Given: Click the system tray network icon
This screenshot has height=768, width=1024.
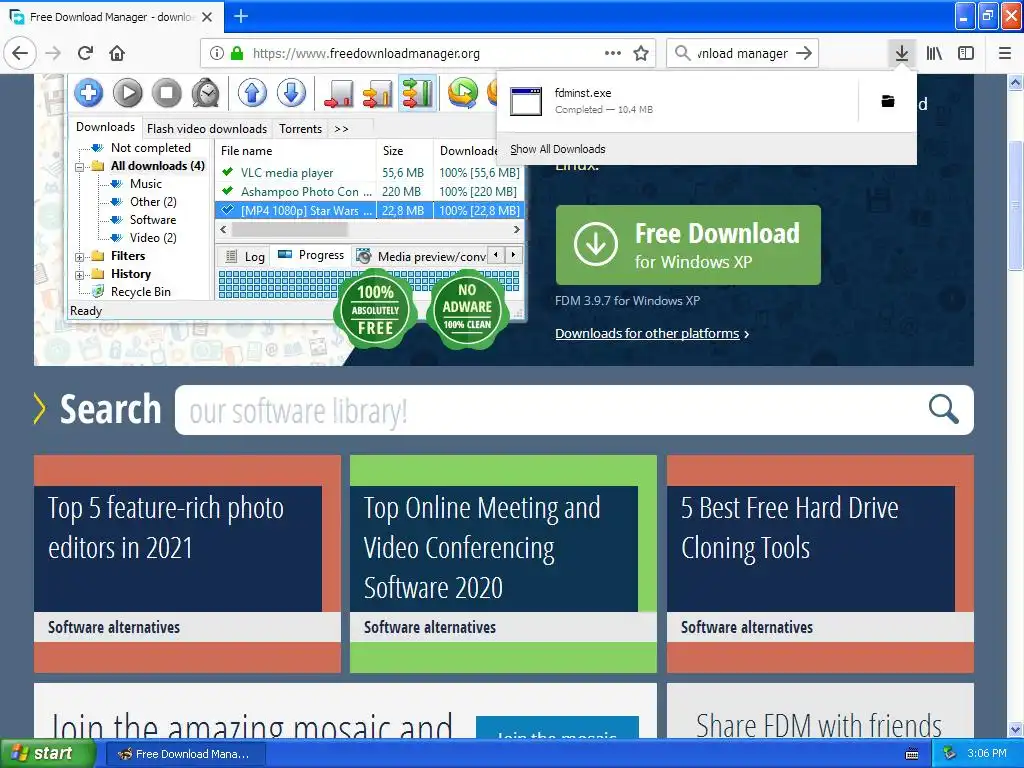Looking at the screenshot, I should 950,754.
